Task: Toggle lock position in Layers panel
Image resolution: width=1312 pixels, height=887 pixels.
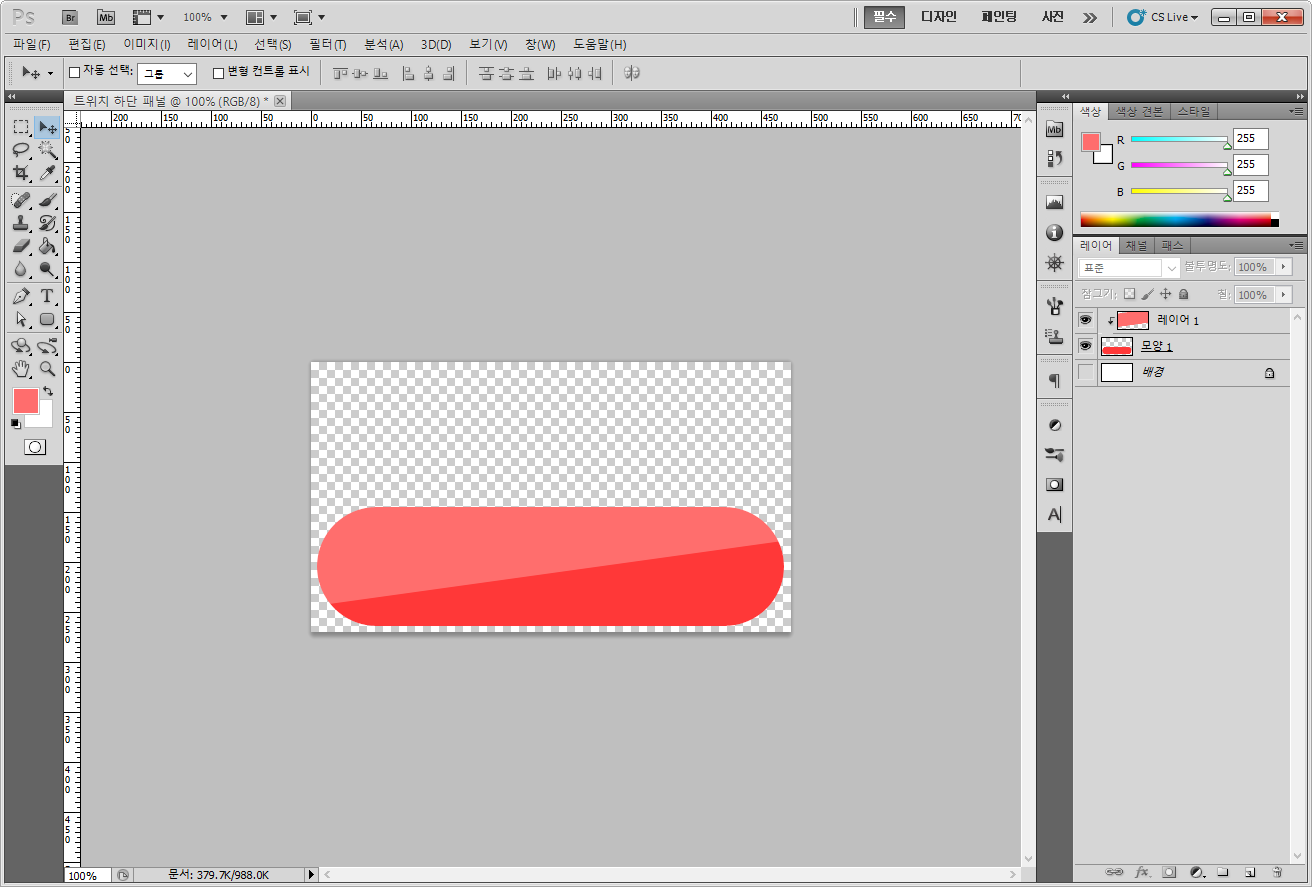Action: [x=1165, y=294]
